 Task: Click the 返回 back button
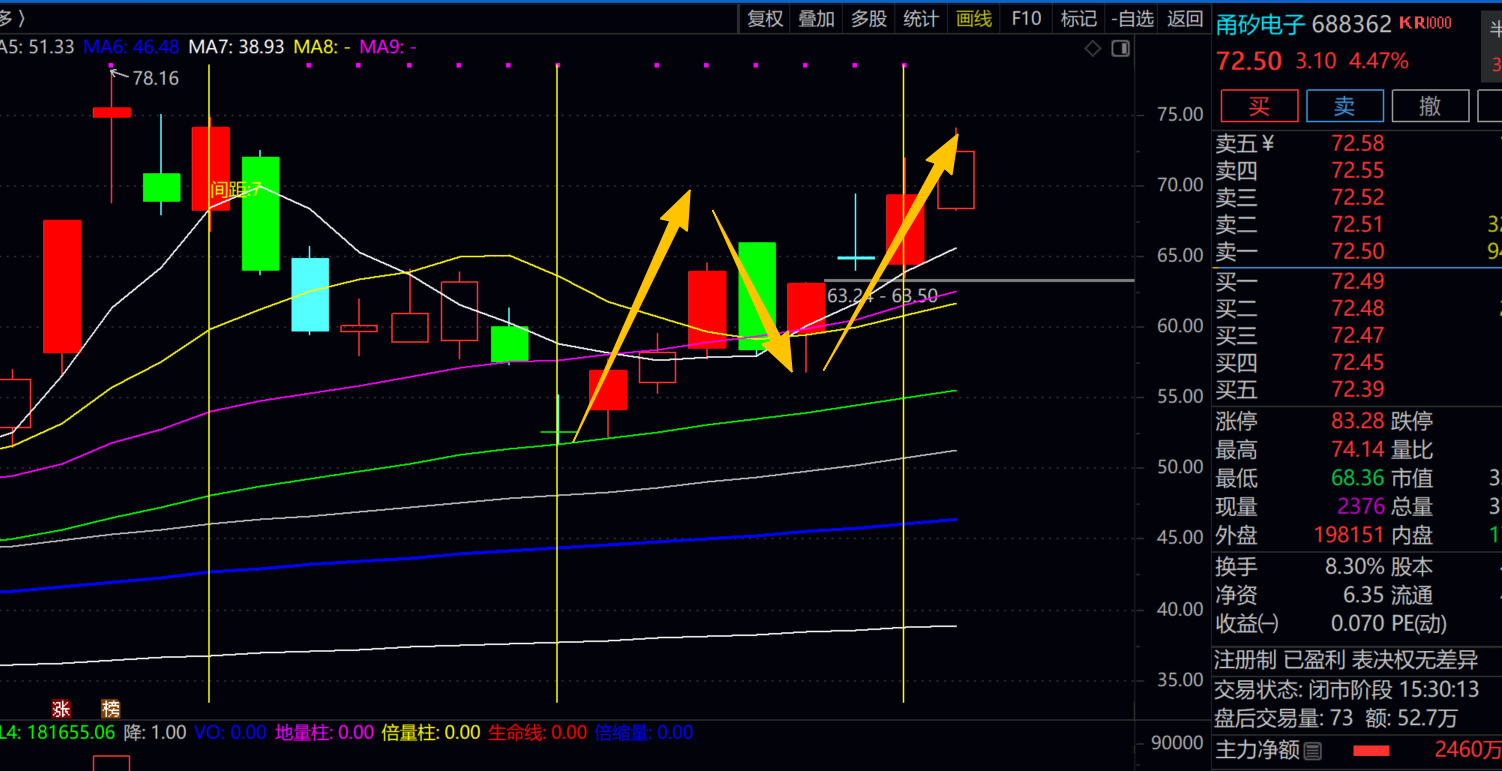click(x=1185, y=19)
